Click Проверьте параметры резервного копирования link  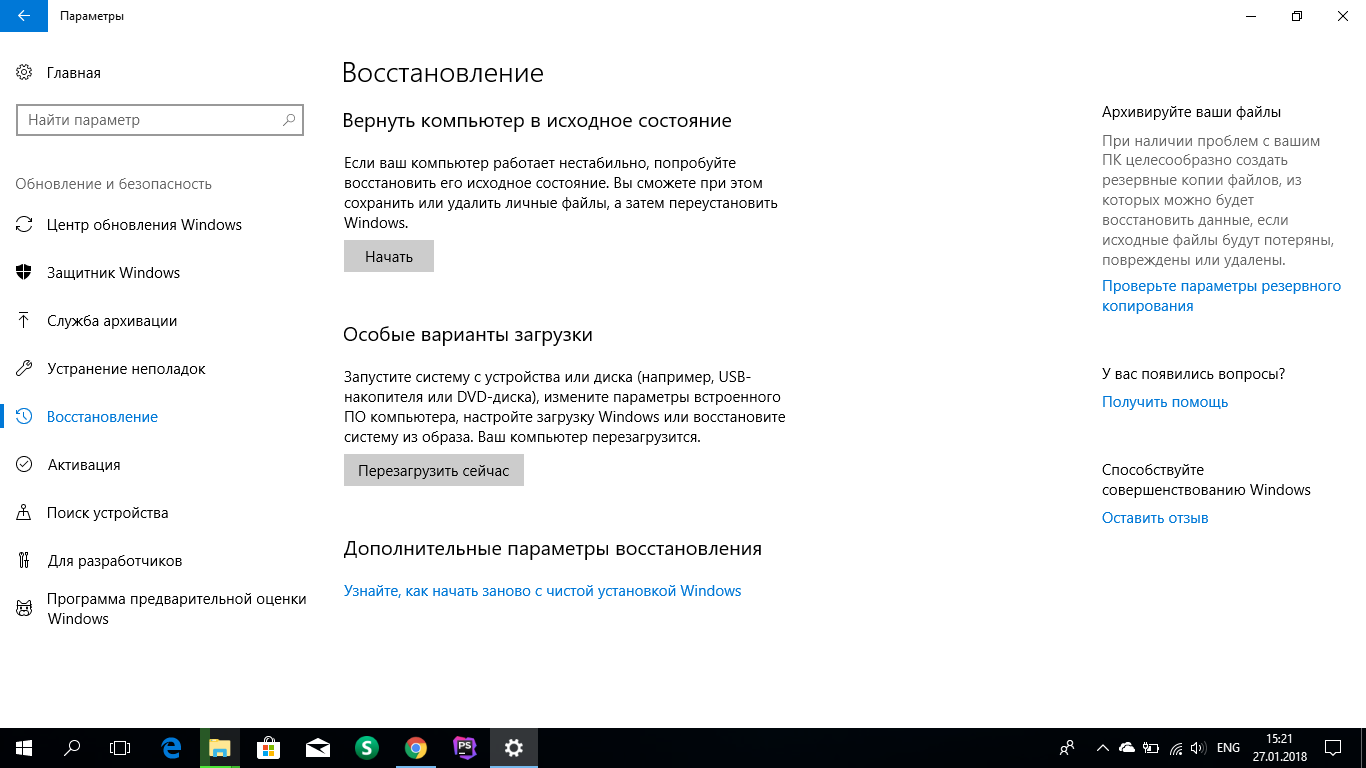pyautogui.click(x=1221, y=296)
